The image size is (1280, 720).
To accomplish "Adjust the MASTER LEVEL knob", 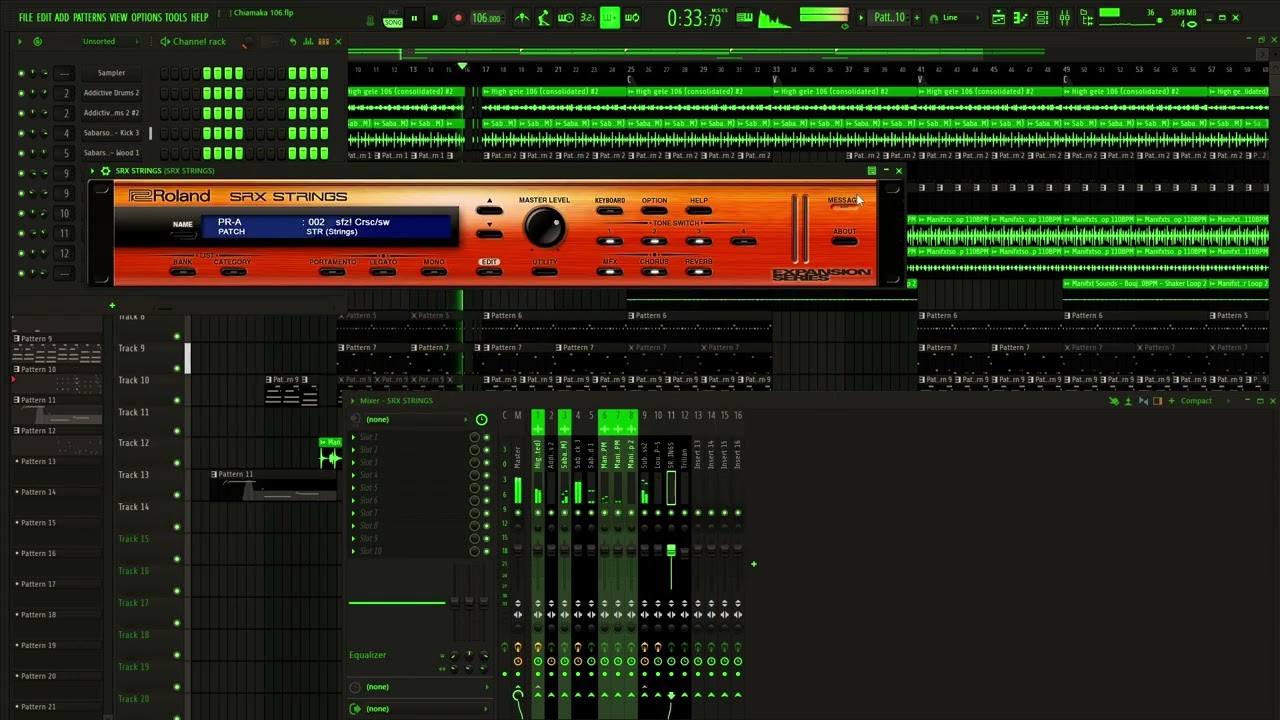I will coord(545,229).
